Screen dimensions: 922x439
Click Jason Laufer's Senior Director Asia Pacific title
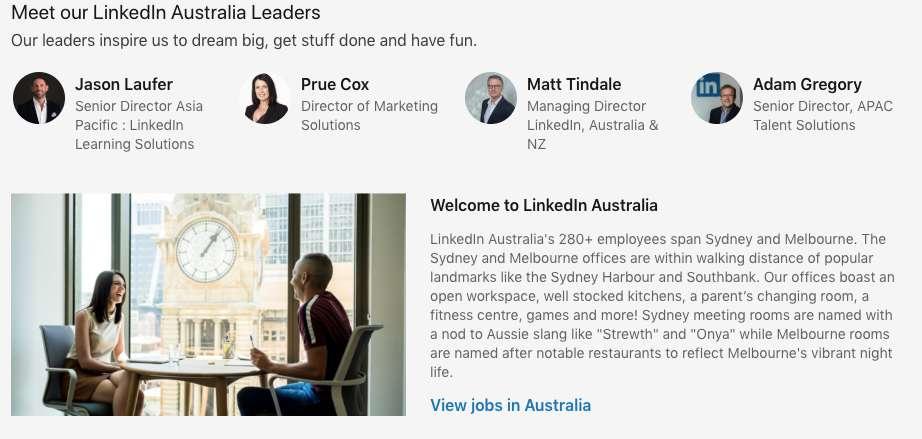[x=138, y=125]
